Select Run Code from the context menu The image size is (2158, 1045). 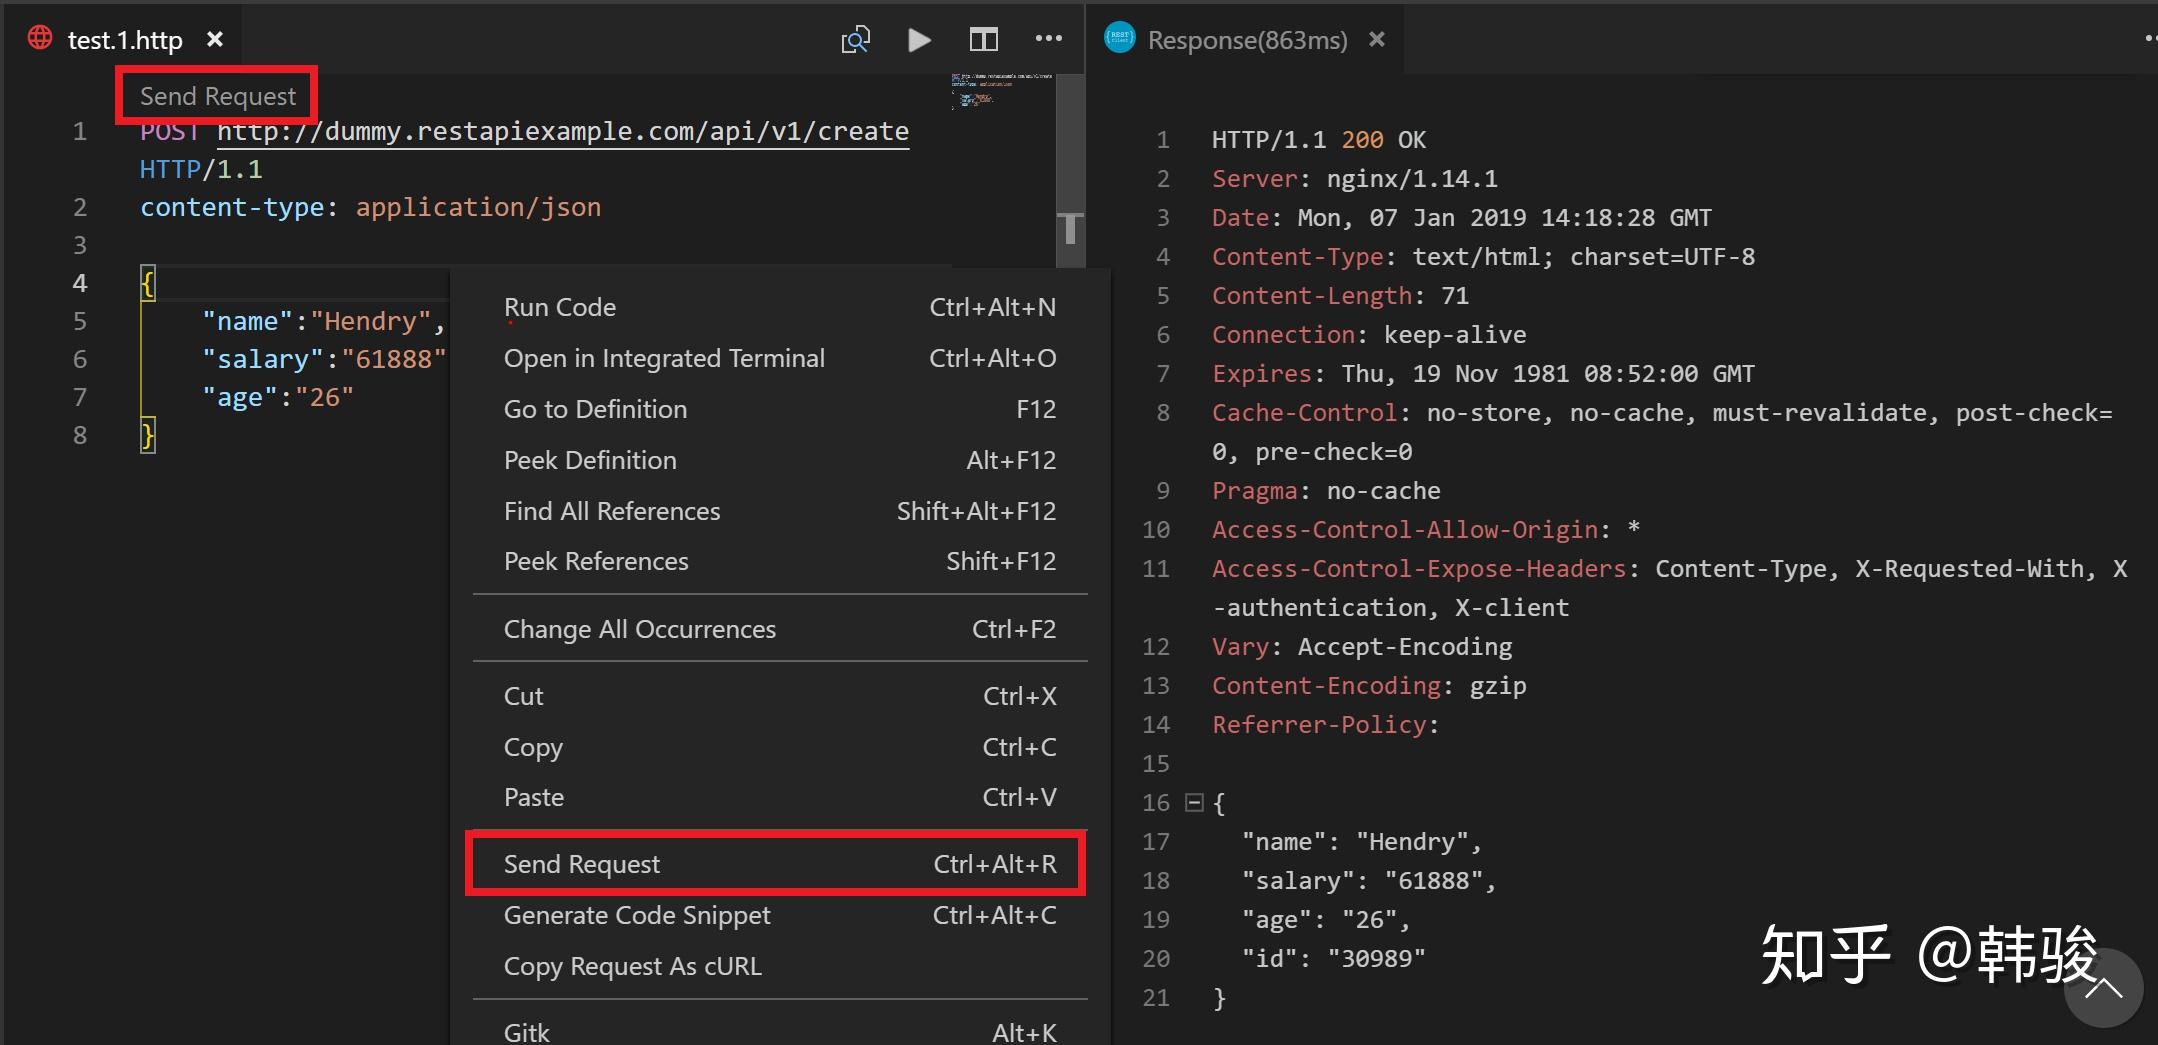[x=560, y=307]
